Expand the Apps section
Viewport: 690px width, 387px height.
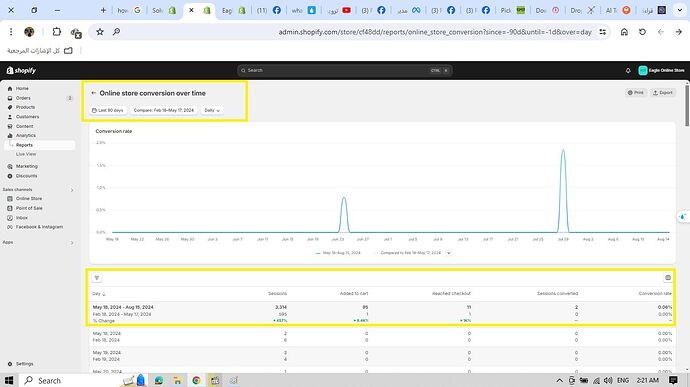point(72,243)
